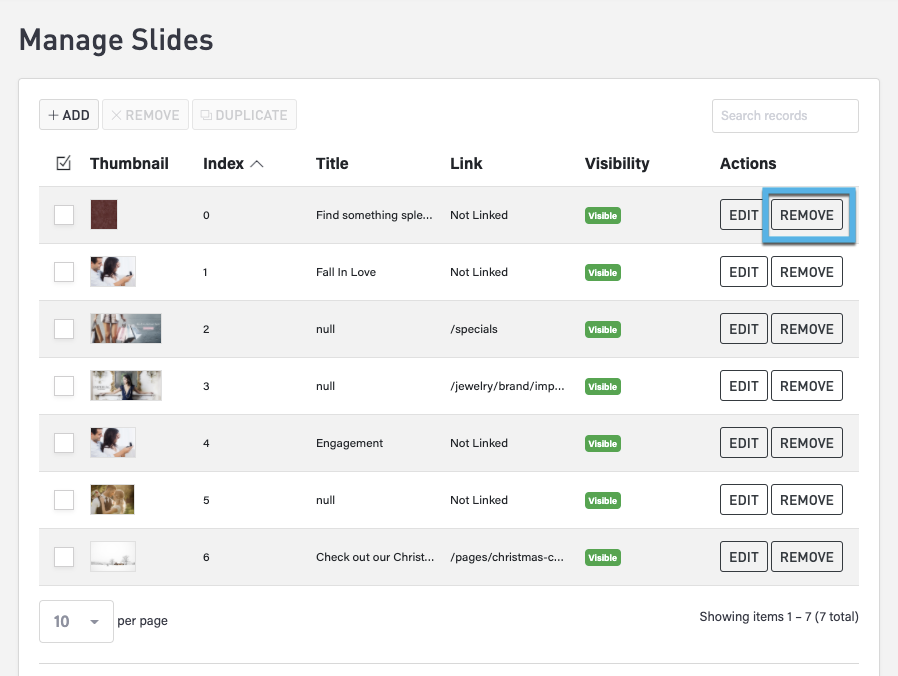Open thumbnail for slide index 2
898x676 pixels.
(x=125, y=329)
